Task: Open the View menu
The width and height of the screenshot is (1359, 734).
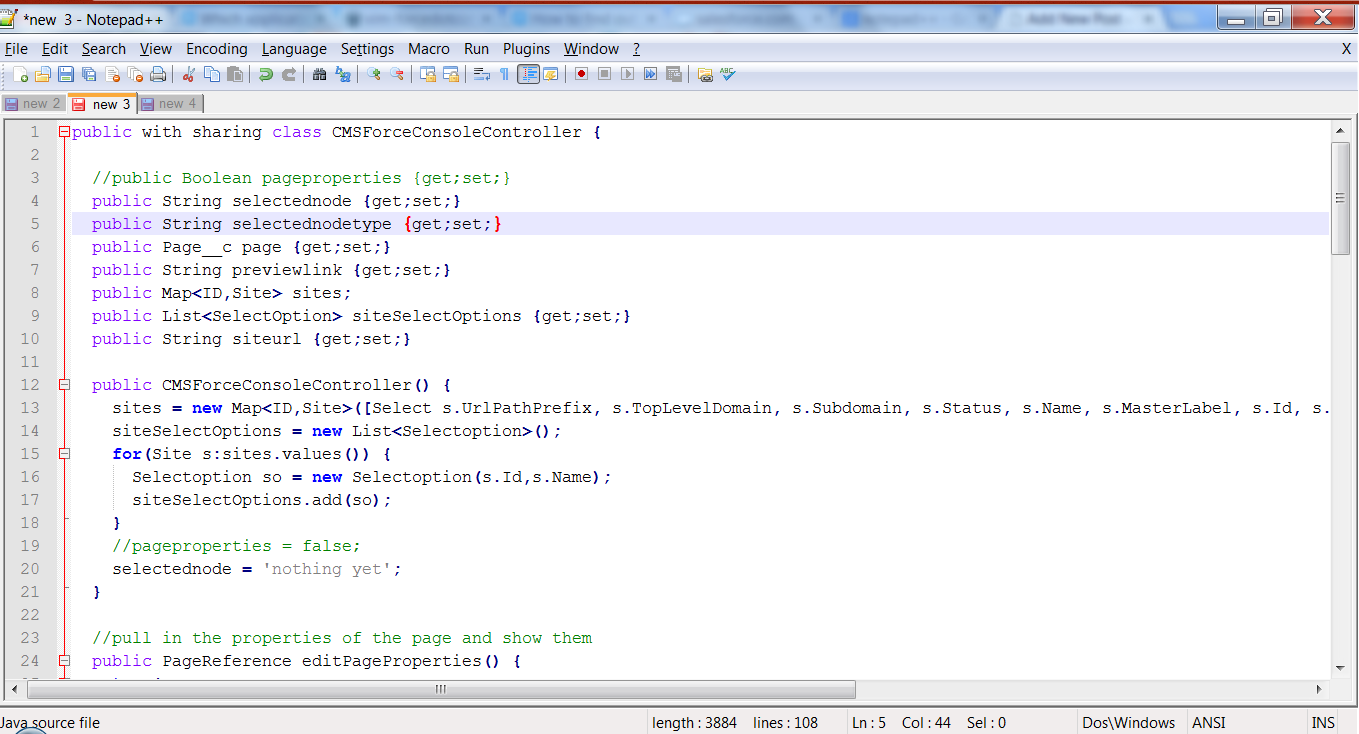Action: click(156, 49)
